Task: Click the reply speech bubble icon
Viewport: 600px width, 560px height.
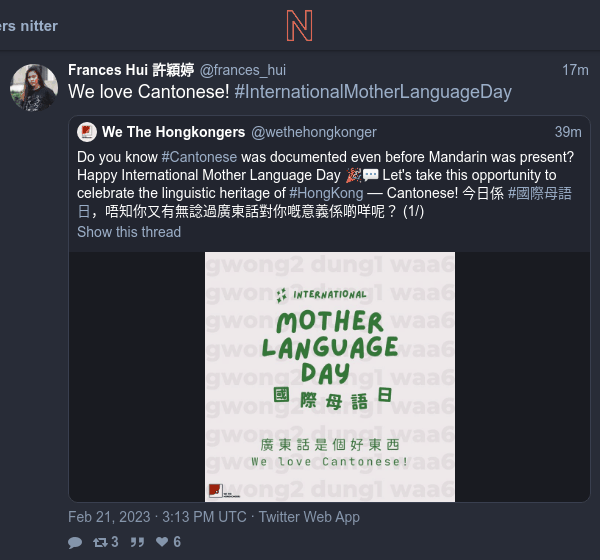Action: (x=75, y=542)
